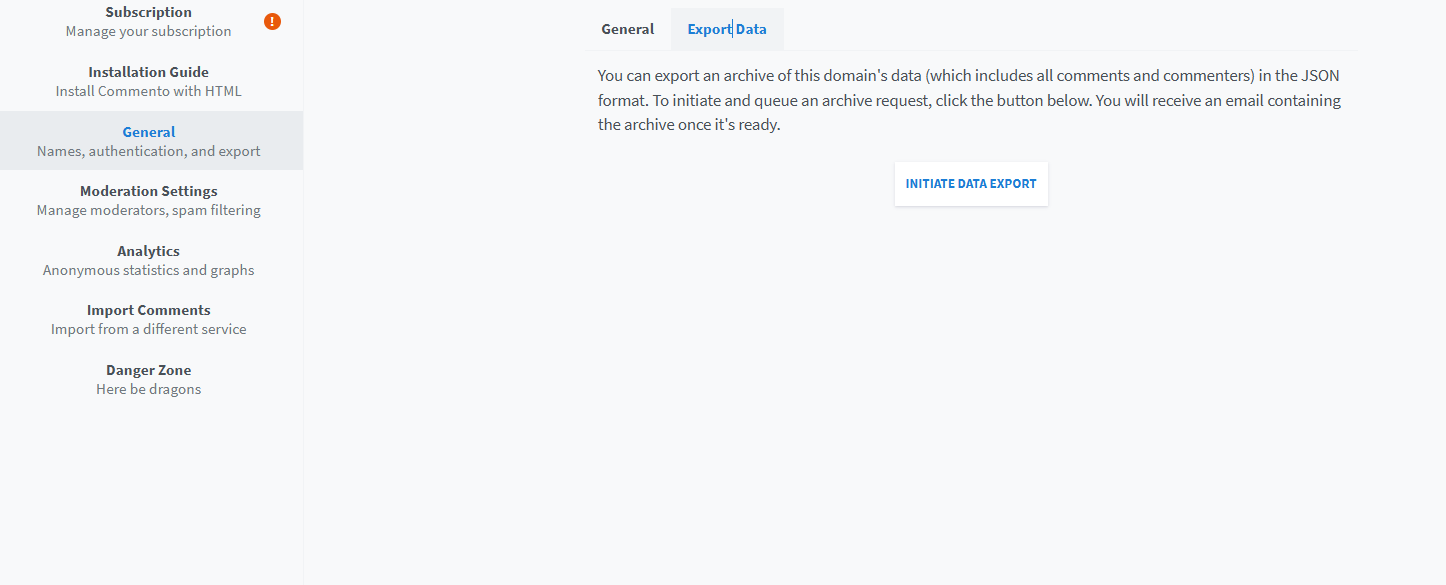Go to Moderation Settings
The image size is (1446, 585).
pos(148,191)
